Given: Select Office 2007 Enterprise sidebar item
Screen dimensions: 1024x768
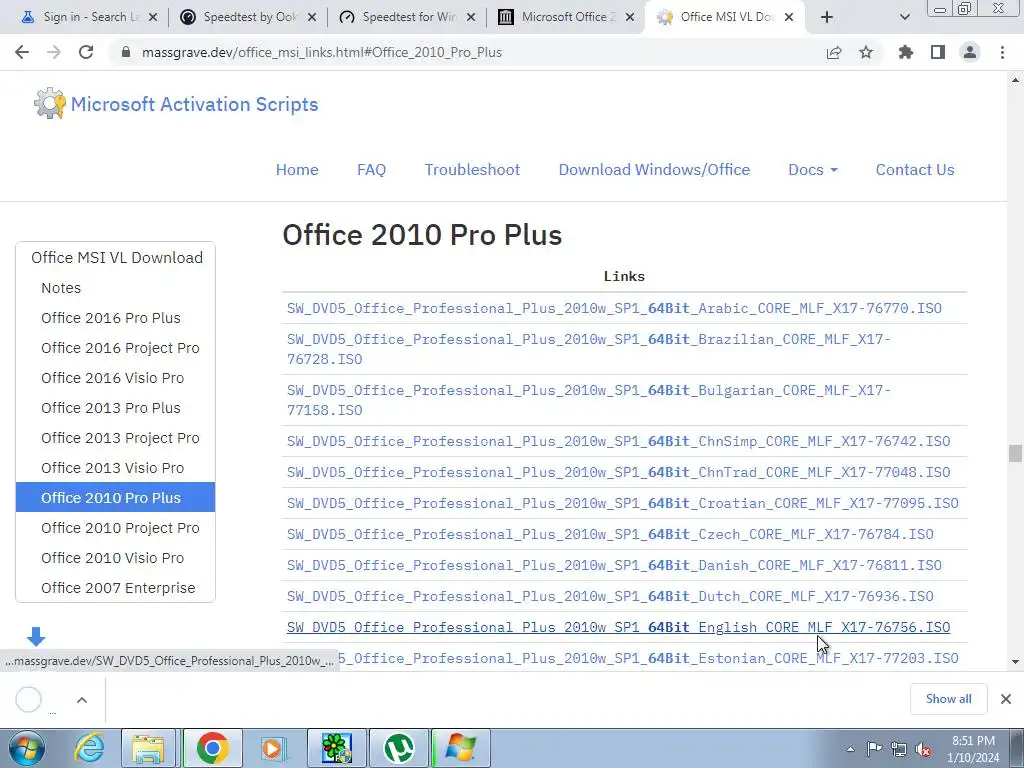Looking at the screenshot, I should pyautogui.click(x=116, y=588).
